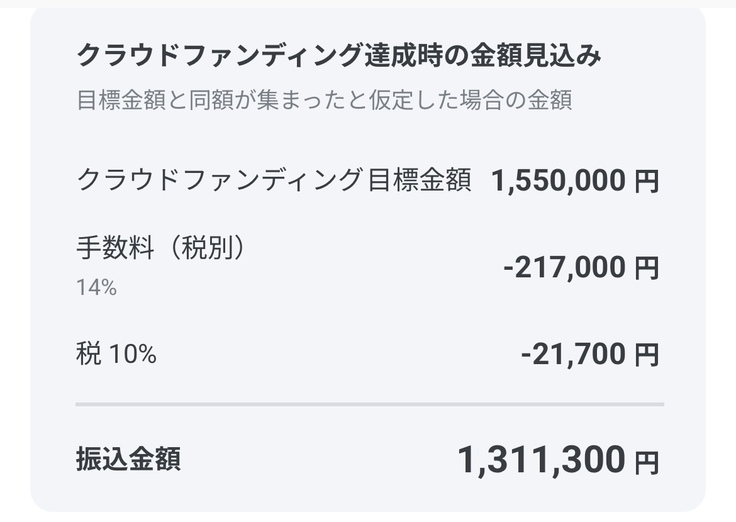Click the -21,700 tax amount number

pos(574,354)
